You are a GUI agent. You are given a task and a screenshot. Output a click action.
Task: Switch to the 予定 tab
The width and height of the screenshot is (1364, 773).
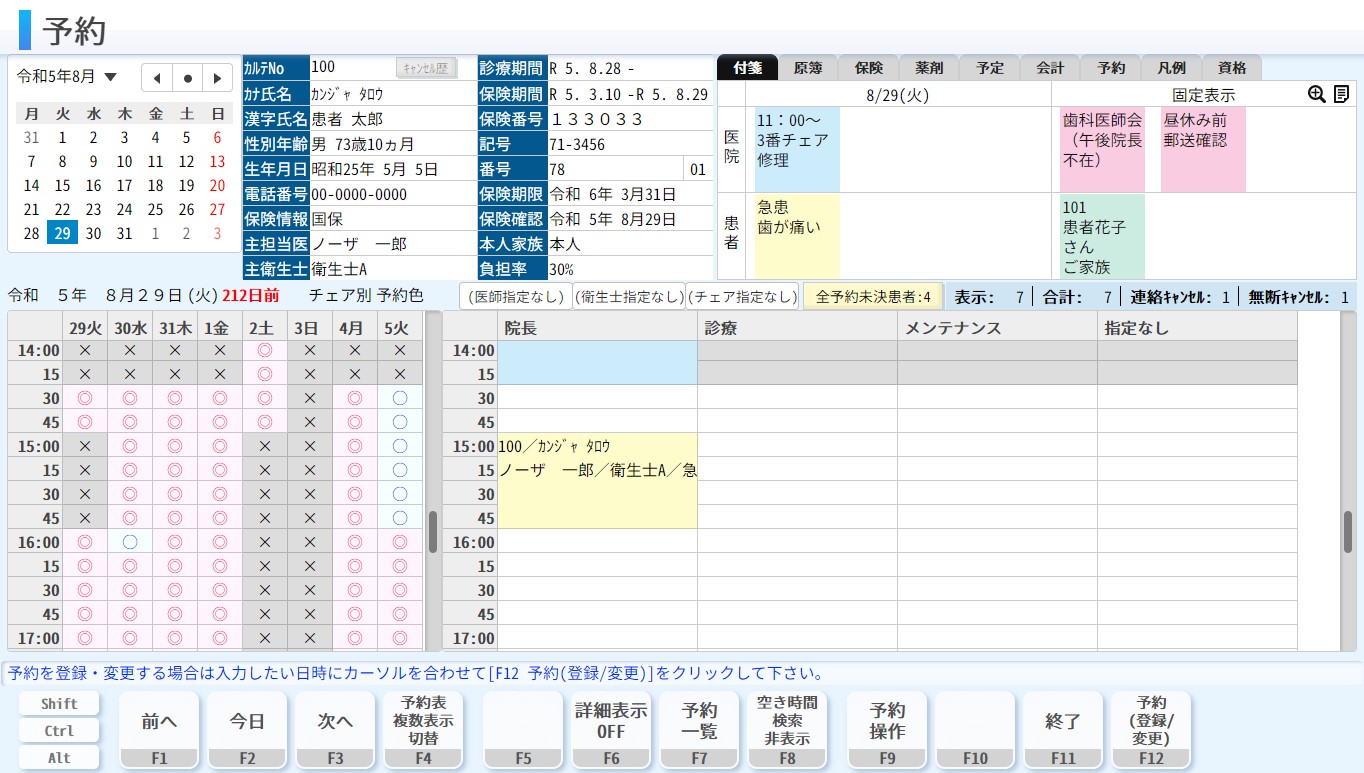coord(990,68)
